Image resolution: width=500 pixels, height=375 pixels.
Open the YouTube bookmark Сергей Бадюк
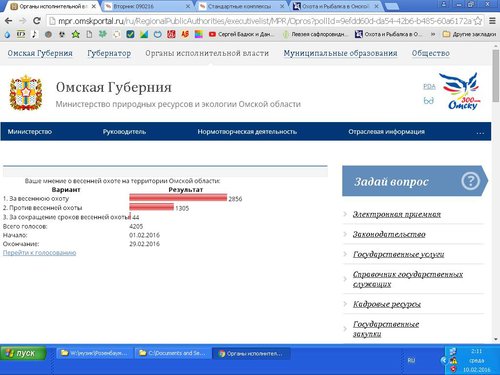242,34
